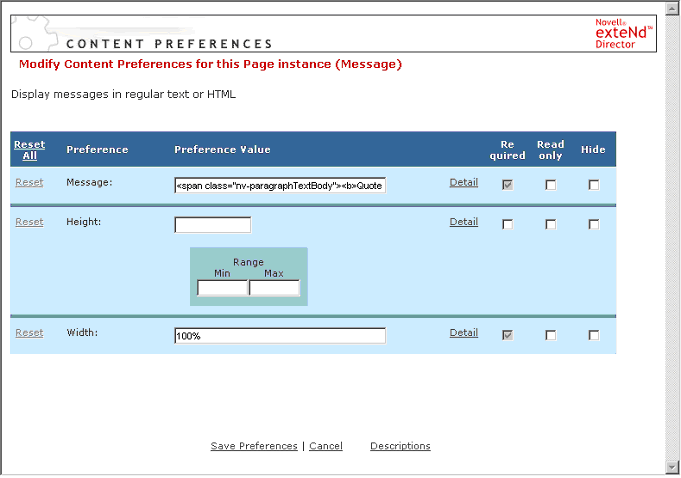This screenshot has height=478, width=681.
Task: Open the Descriptions link
Action: pos(400,446)
